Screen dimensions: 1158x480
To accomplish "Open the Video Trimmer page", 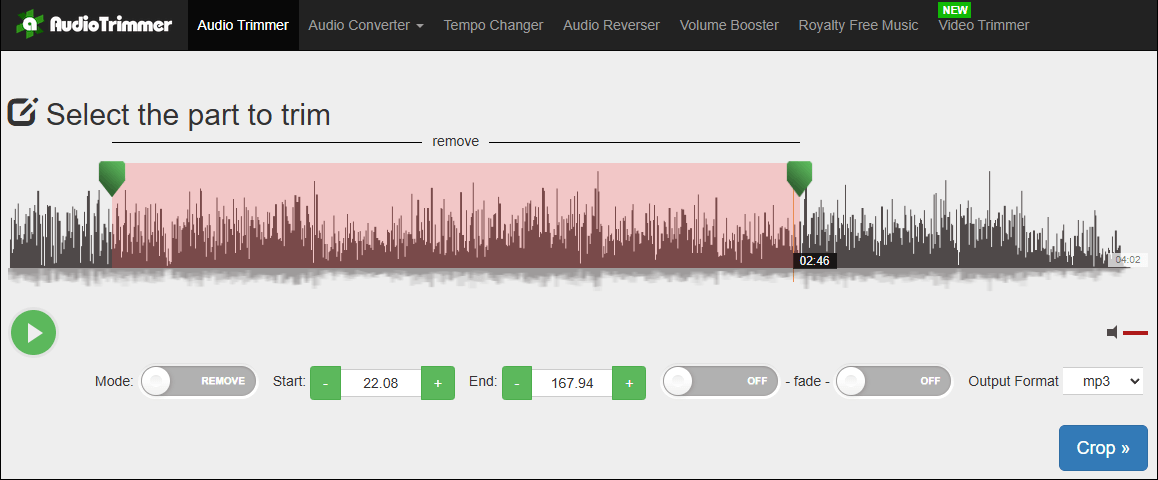I will point(983,25).
